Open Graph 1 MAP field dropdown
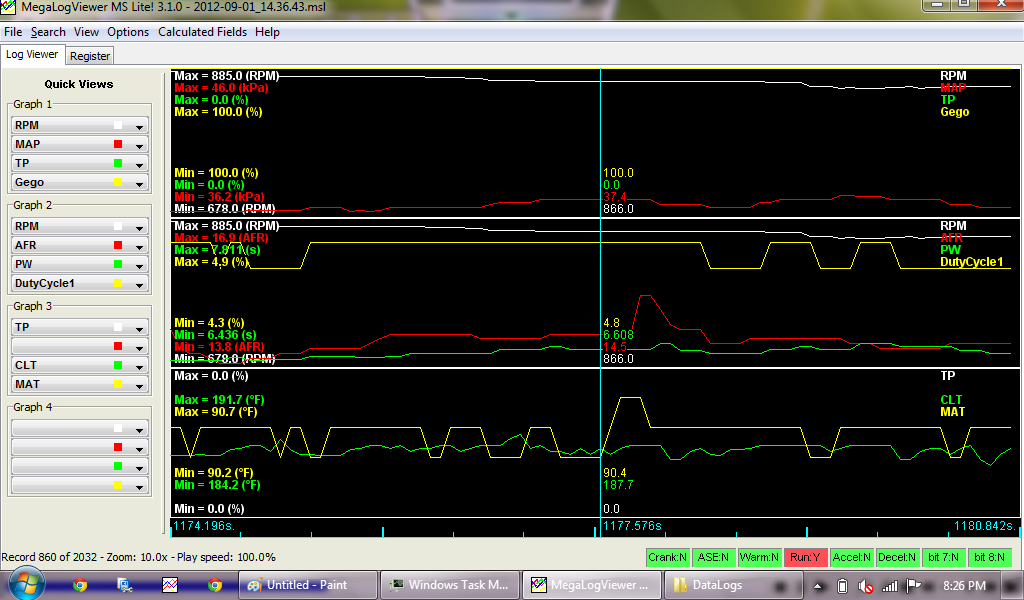This screenshot has width=1024, height=600. tap(139, 145)
